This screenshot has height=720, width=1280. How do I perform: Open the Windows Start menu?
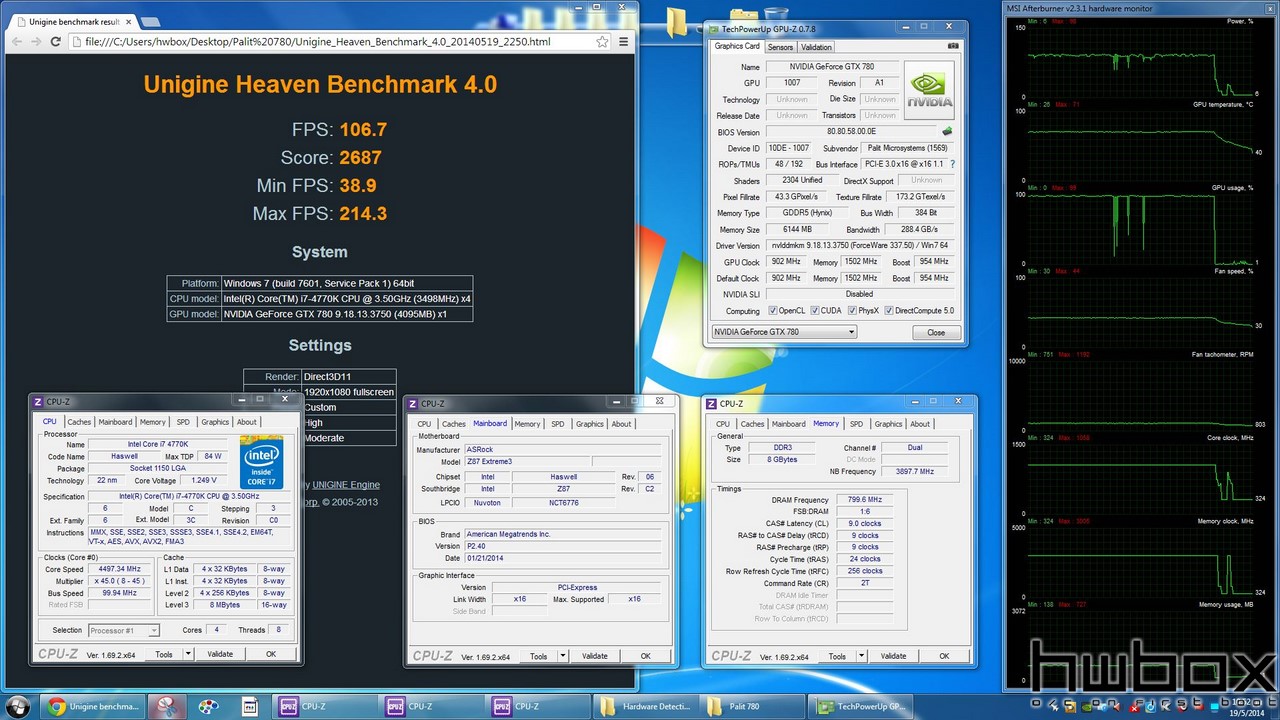[18, 706]
